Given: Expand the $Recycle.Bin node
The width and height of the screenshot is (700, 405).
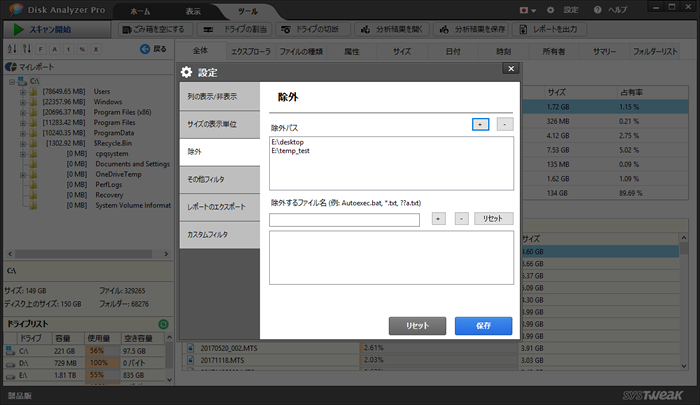Looking at the screenshot, I should coord(23,143).
